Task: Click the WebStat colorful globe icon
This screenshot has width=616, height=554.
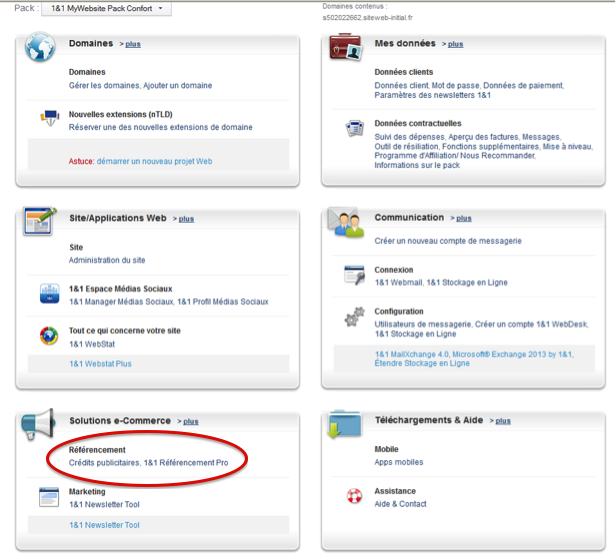Action: [x=49, y=336]
